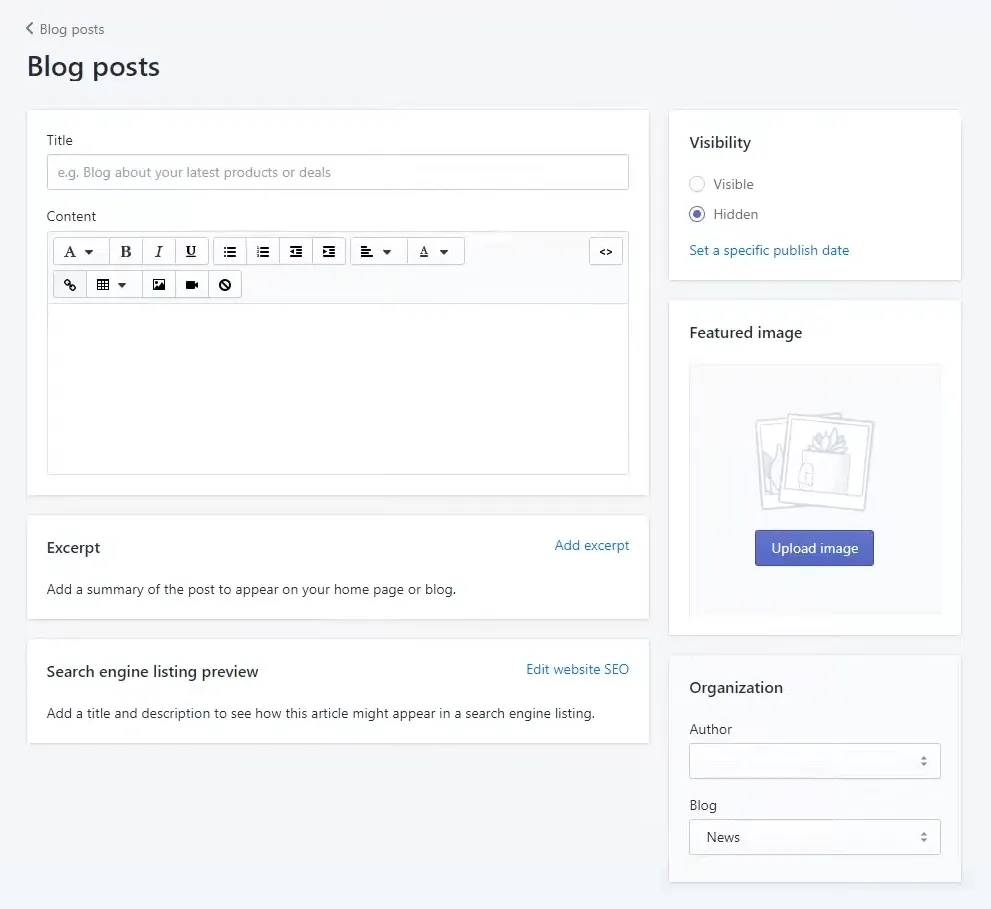Apply italic formatting
Screen dimensions: 991x909
[158, 251]
